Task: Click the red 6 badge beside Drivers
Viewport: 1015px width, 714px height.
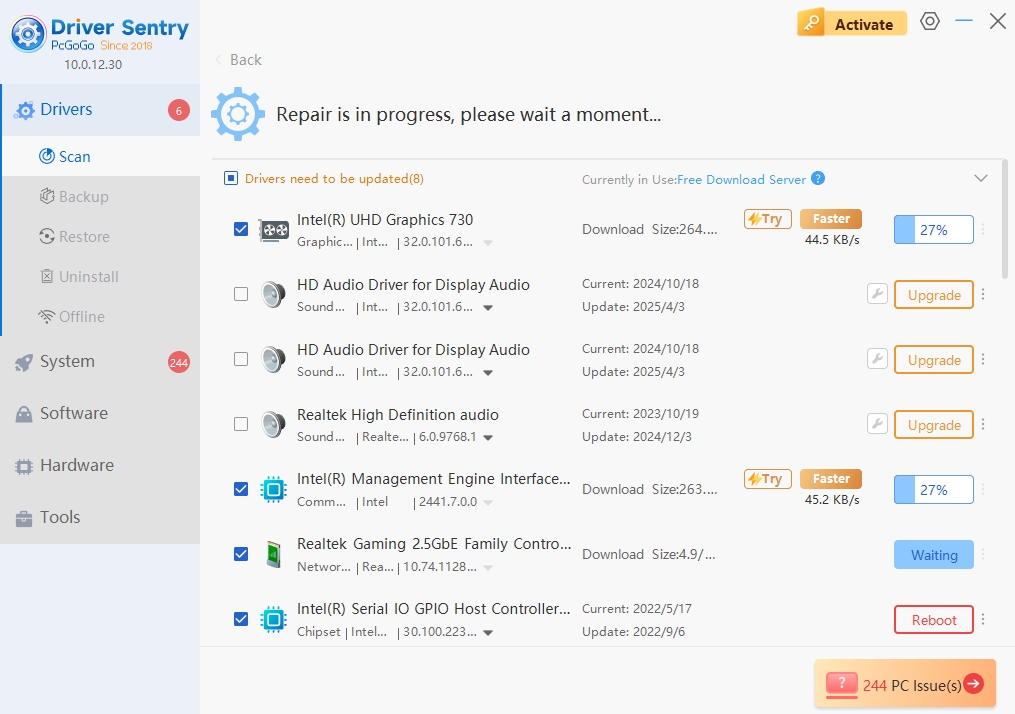Action: pos(179,110)
